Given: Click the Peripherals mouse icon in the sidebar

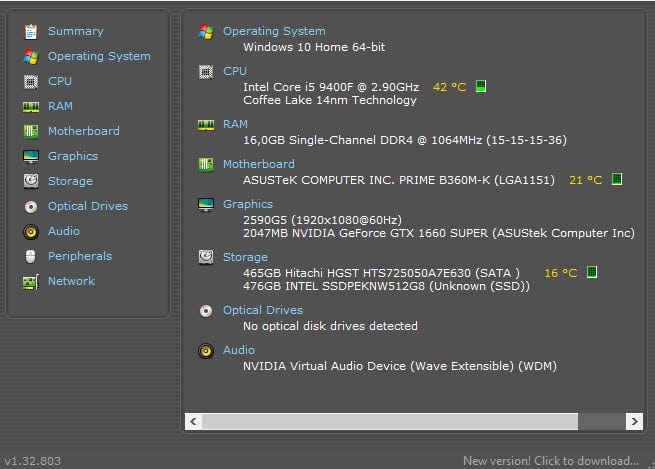Looking at the screenshot, I should tap(30, 256).
